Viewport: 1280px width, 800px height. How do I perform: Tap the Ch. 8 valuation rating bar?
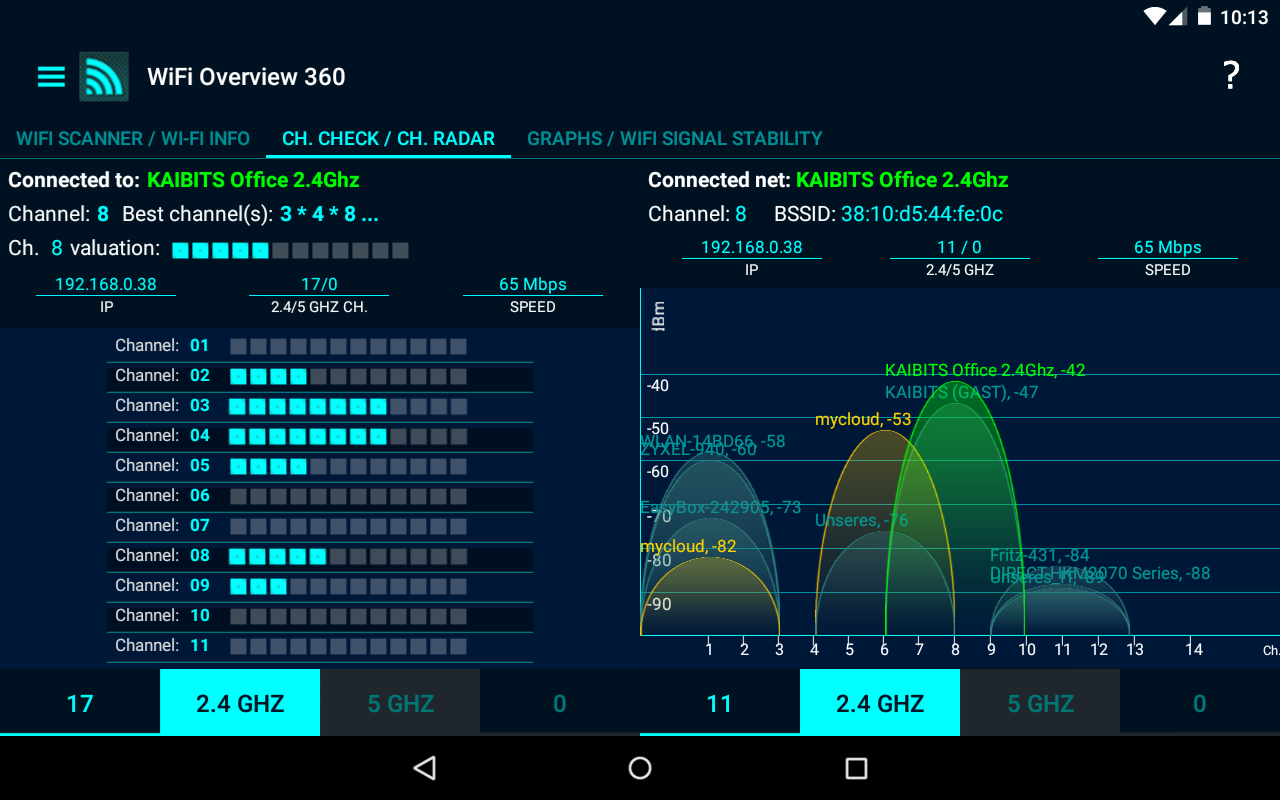(x=290, y=249)
